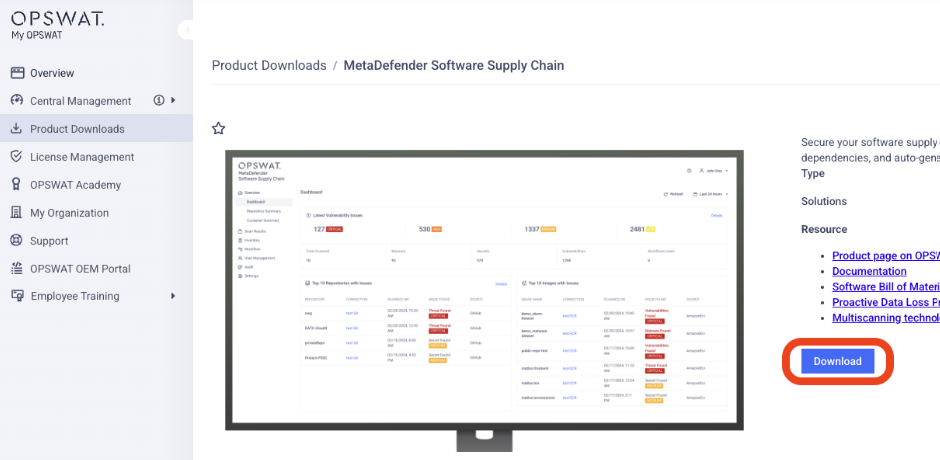Viewport: 940px width, 460px height.
Task: Click the My Organization building icon
Action: coord(17,212)
